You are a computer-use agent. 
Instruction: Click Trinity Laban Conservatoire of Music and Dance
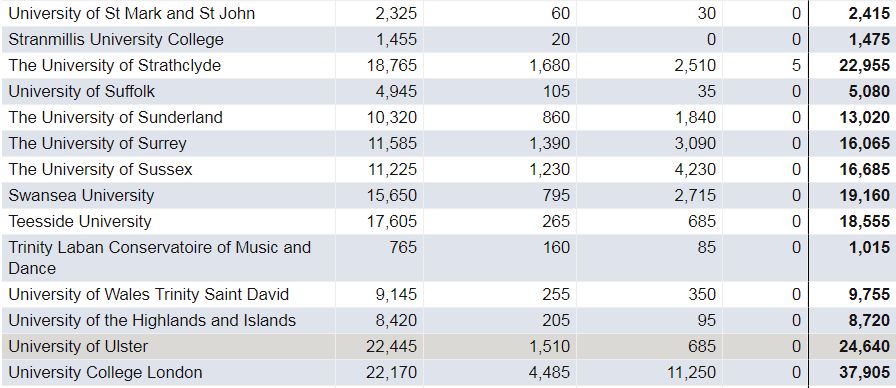coord(159,258)
